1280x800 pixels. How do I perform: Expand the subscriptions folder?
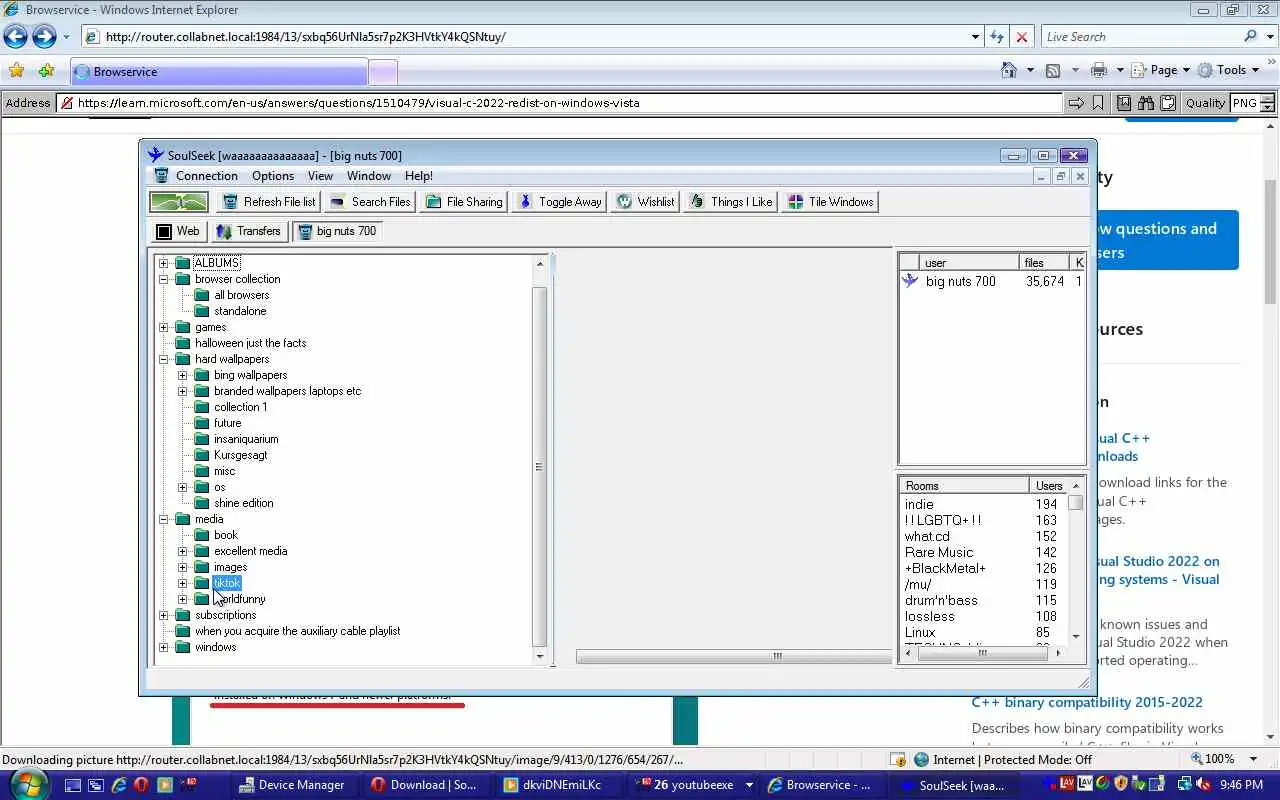164,615
